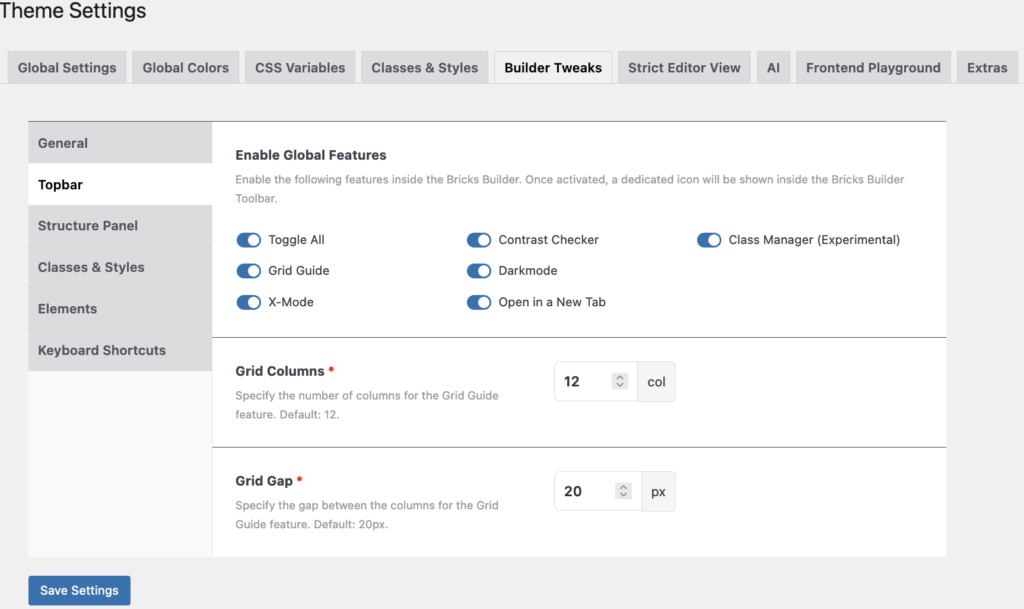
Task: Toggle Class Manager (Experimental) off
Action: point(709,240)
